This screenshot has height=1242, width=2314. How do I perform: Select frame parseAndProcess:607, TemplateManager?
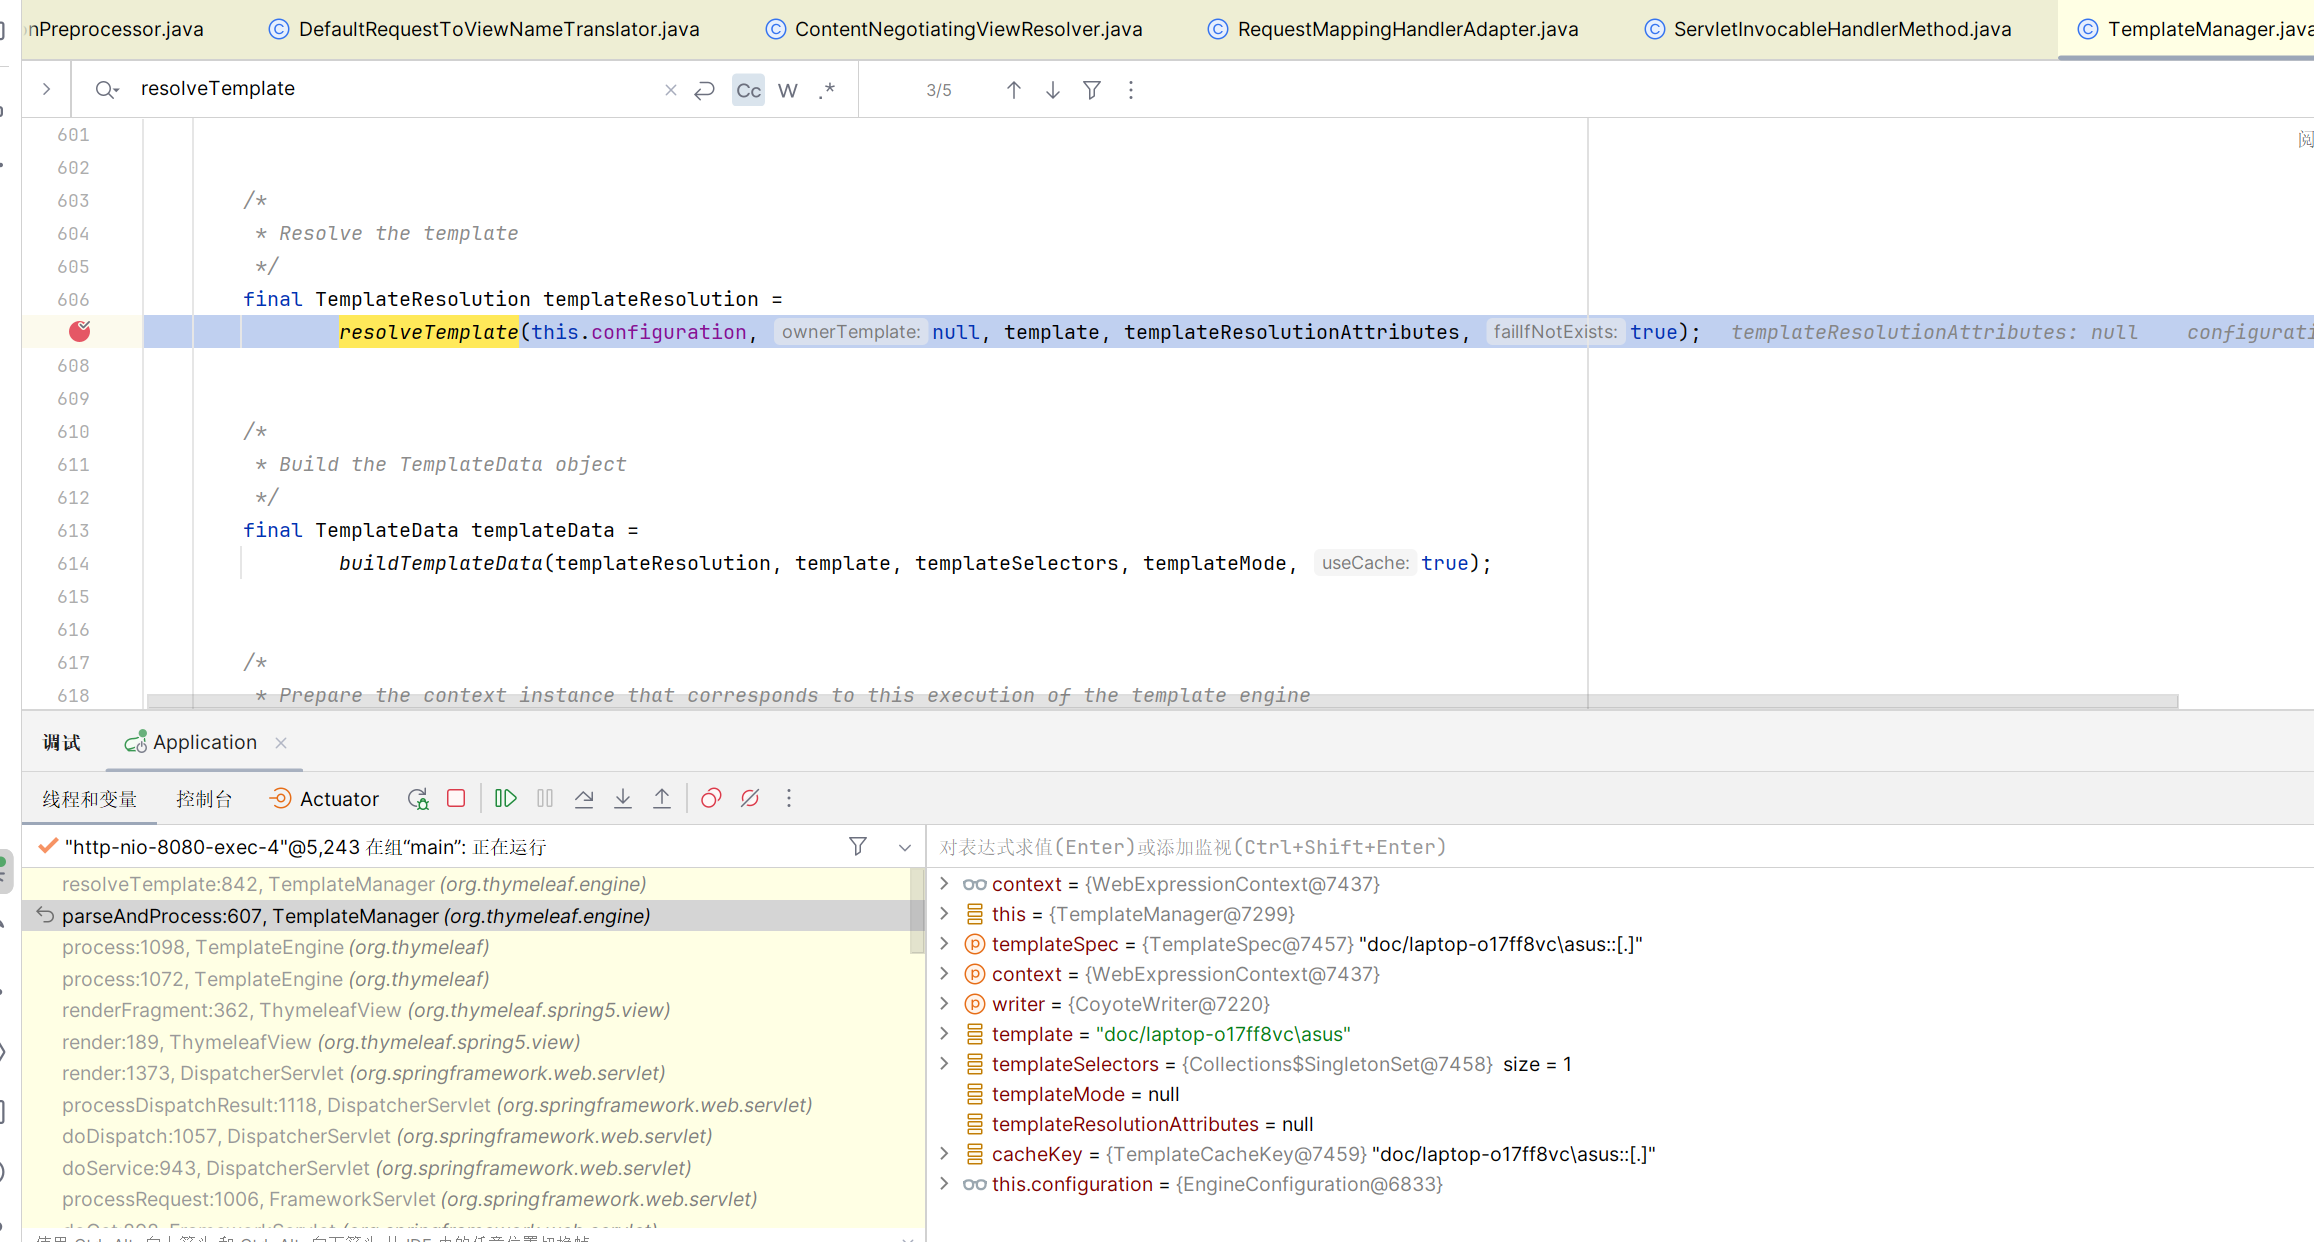(468, 916)
